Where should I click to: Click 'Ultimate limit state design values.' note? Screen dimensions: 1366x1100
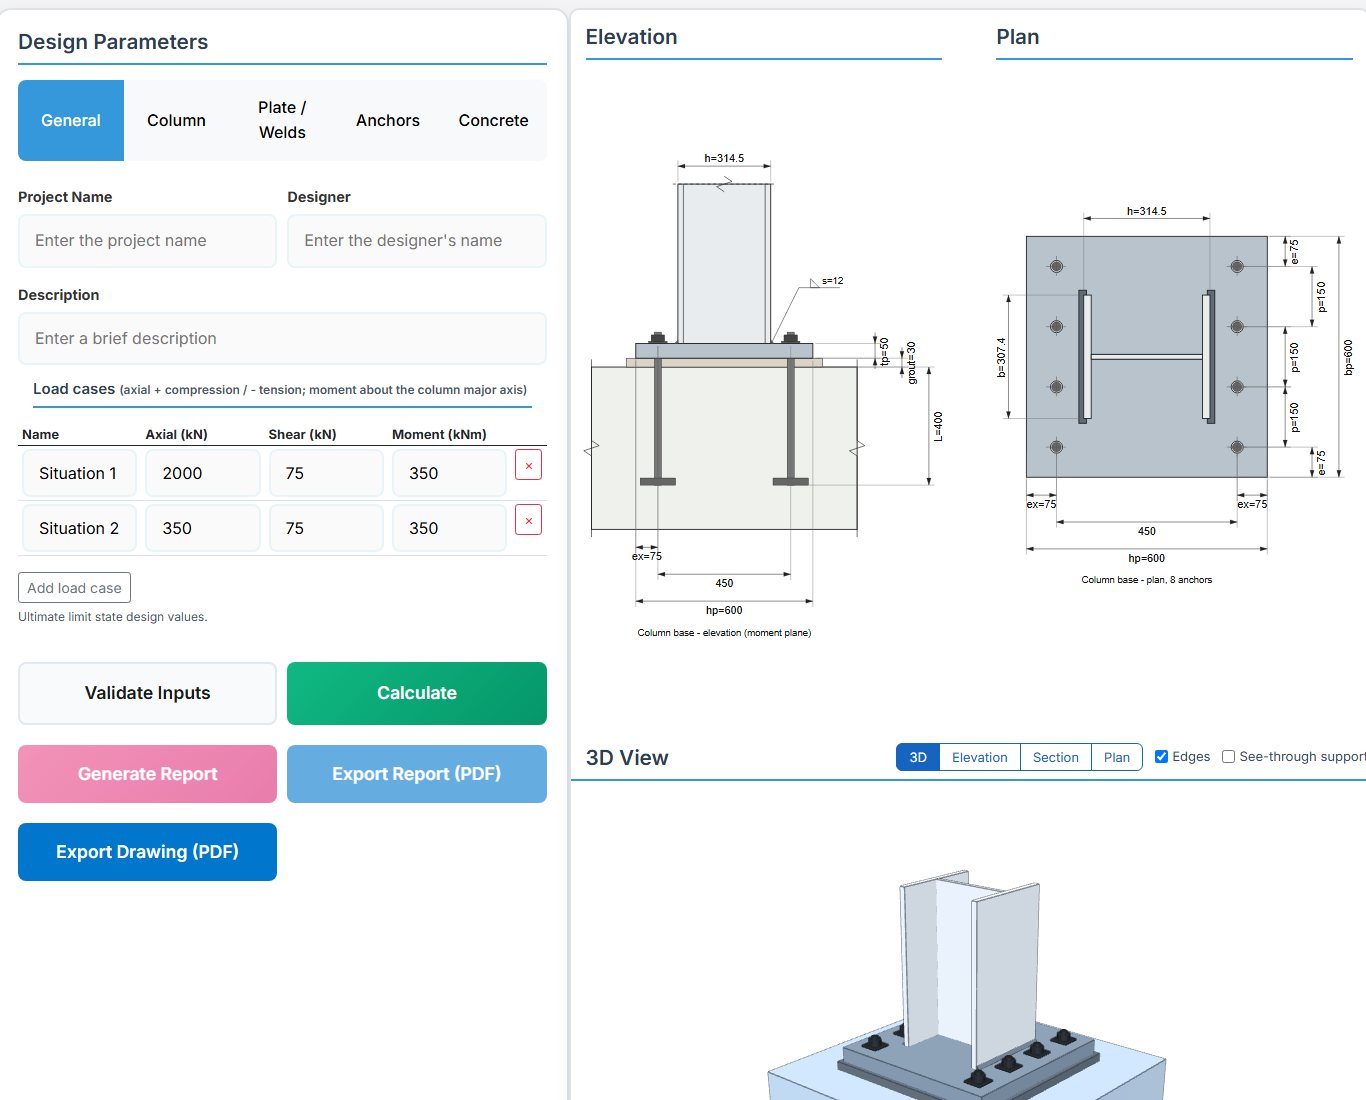113,617
